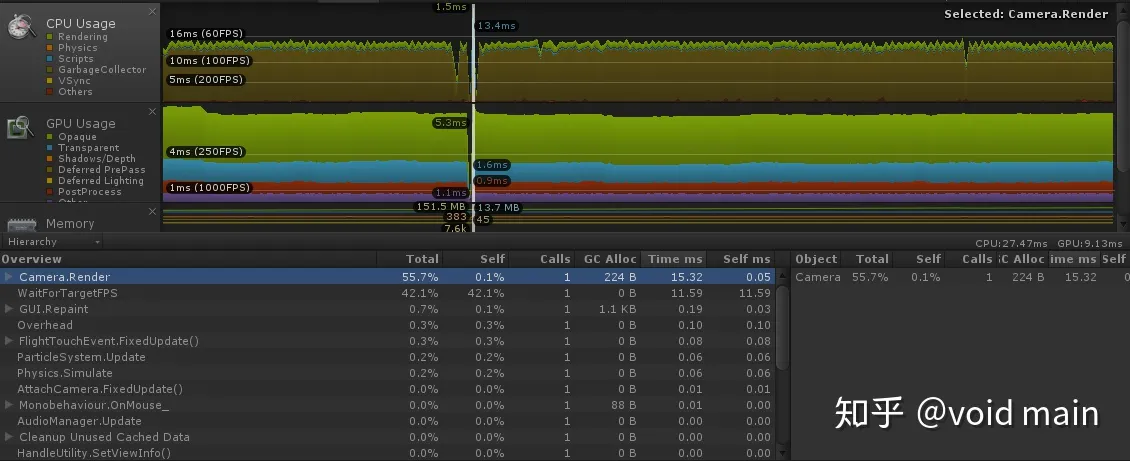Select the HandleUtility.SetViewInfo() row
The image size is (1130, 461).
click(388, 453)
